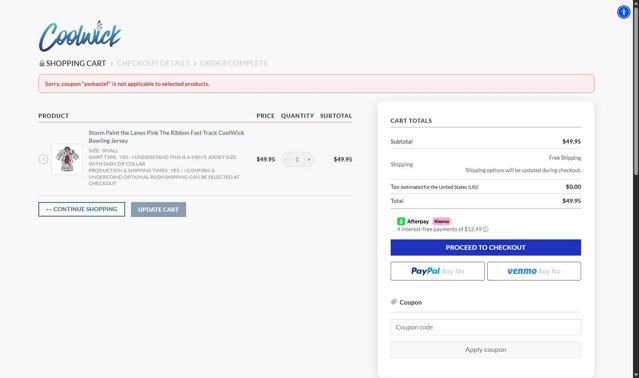Click the Coupon code input field
Image resolution: width=639 pixels, height=378 pixels.
486,327
